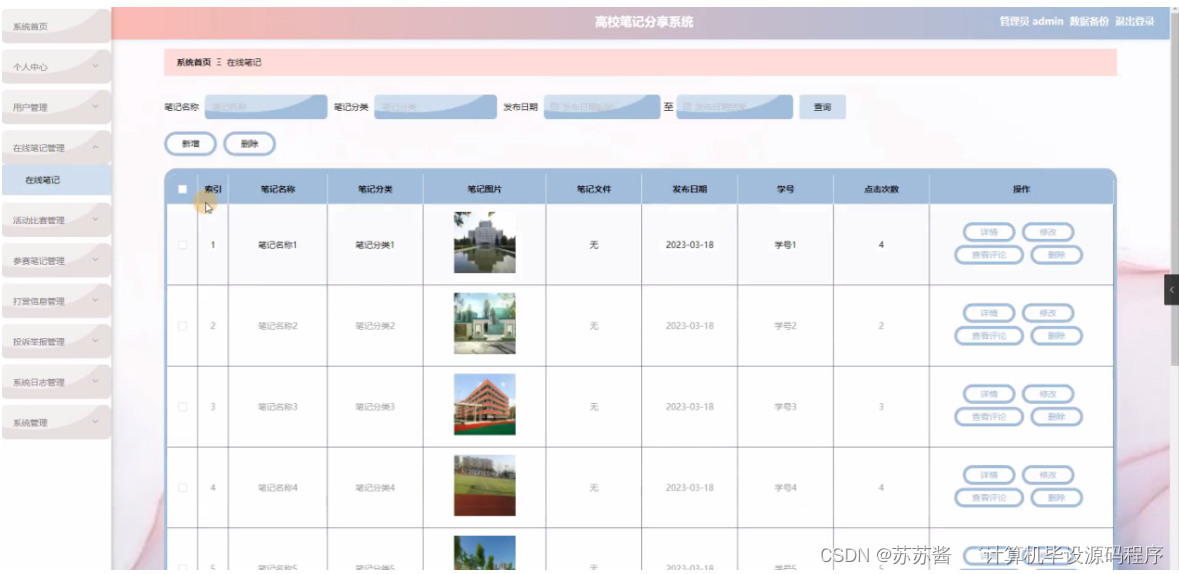Screen dimensions: 1179x574
Task: Click 删除 in the 笔记名称1 row
Action: pyautogui.click(x=1056, y=254)
